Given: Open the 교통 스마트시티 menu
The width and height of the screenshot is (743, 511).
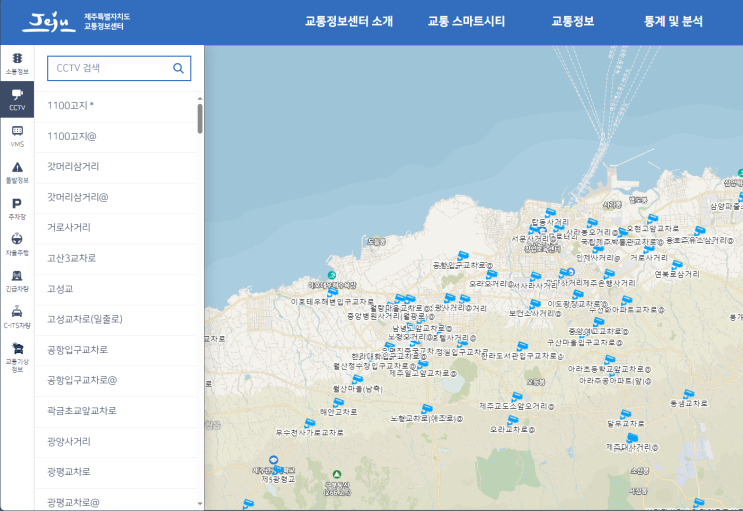Looking at the screenshot, I should click(466, 21).
